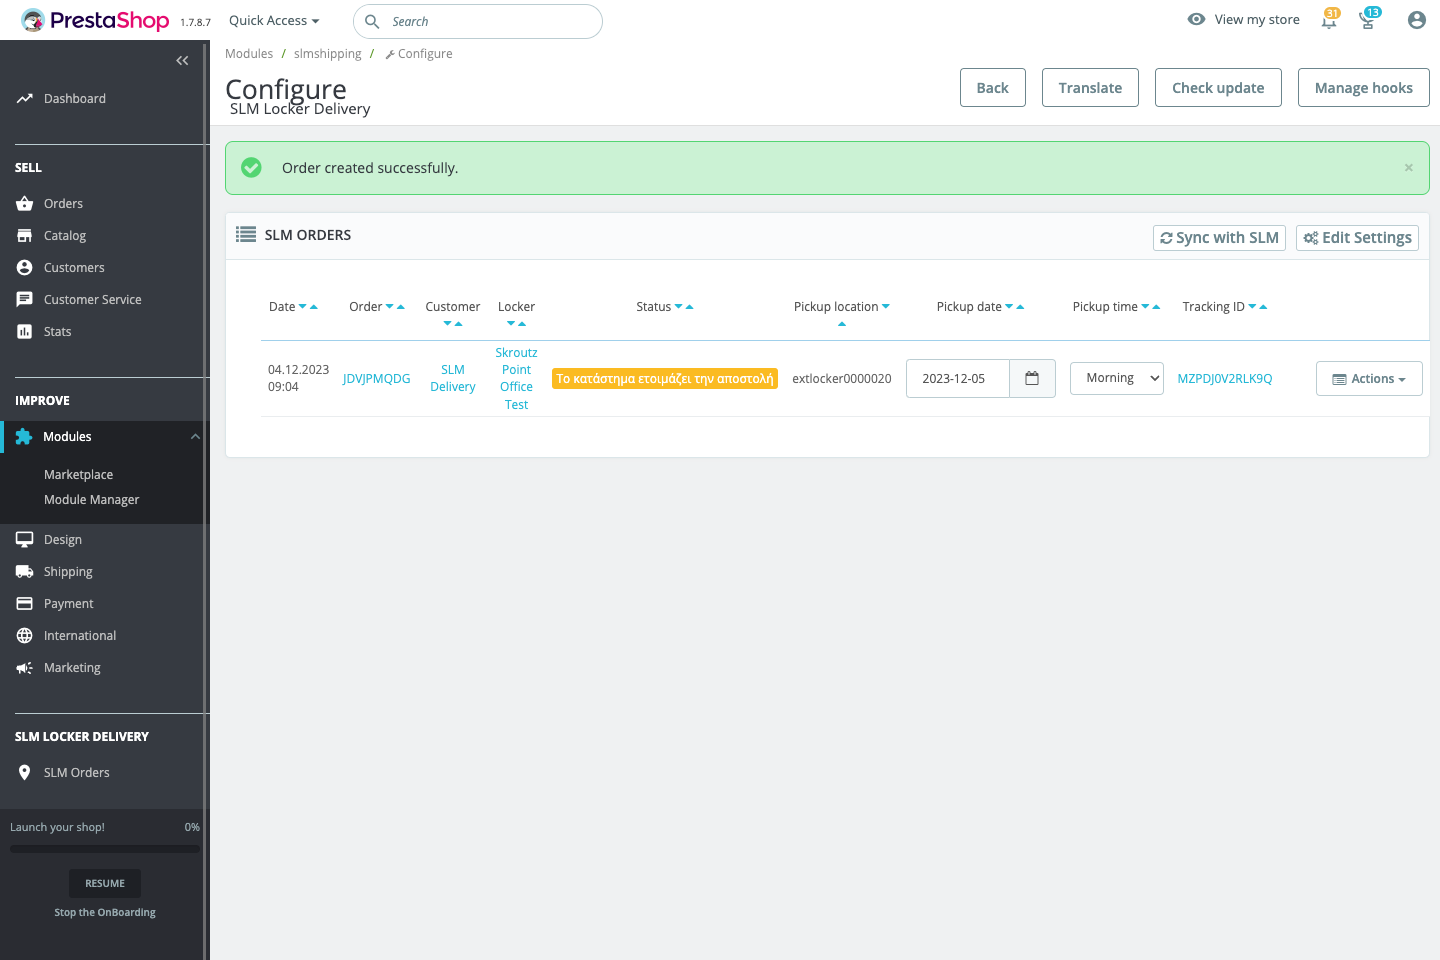The image size is (1440, 960).
Task: Click the Modules breadcrumb link
Action: (x=249, y=54)
